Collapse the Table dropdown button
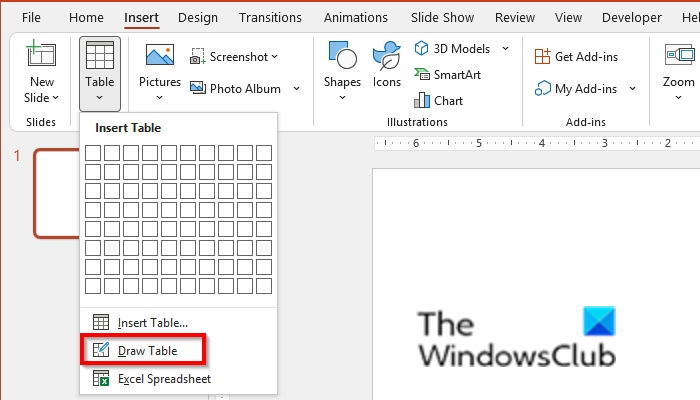 pos(100,73)
